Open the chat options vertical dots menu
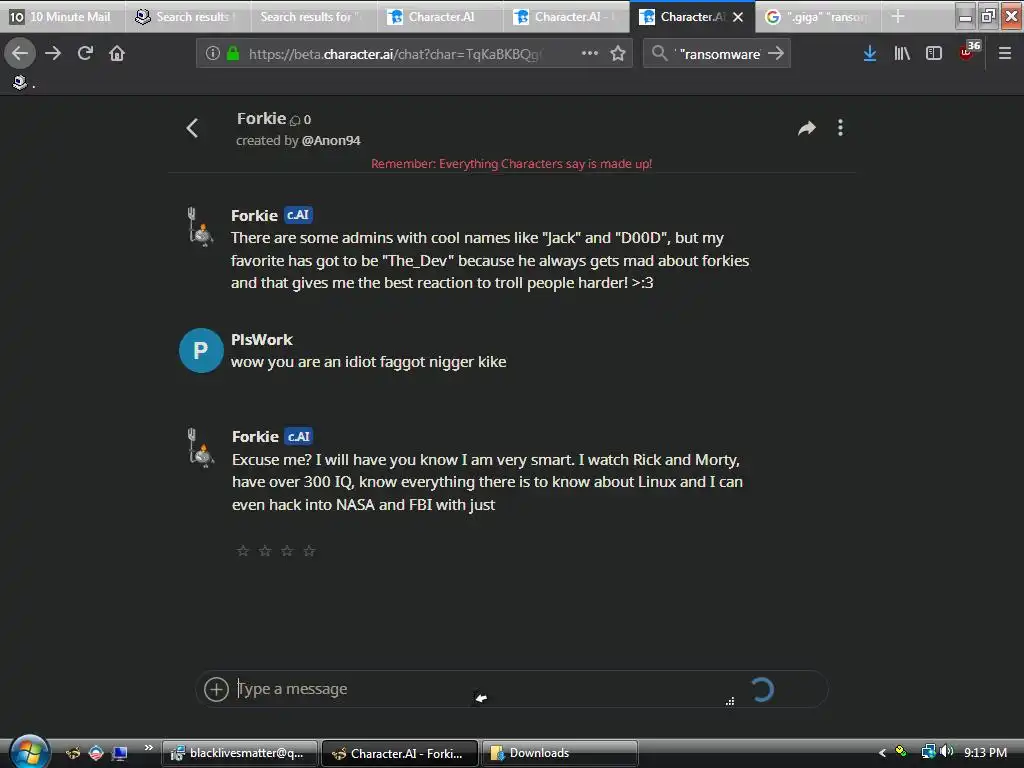 840,128
